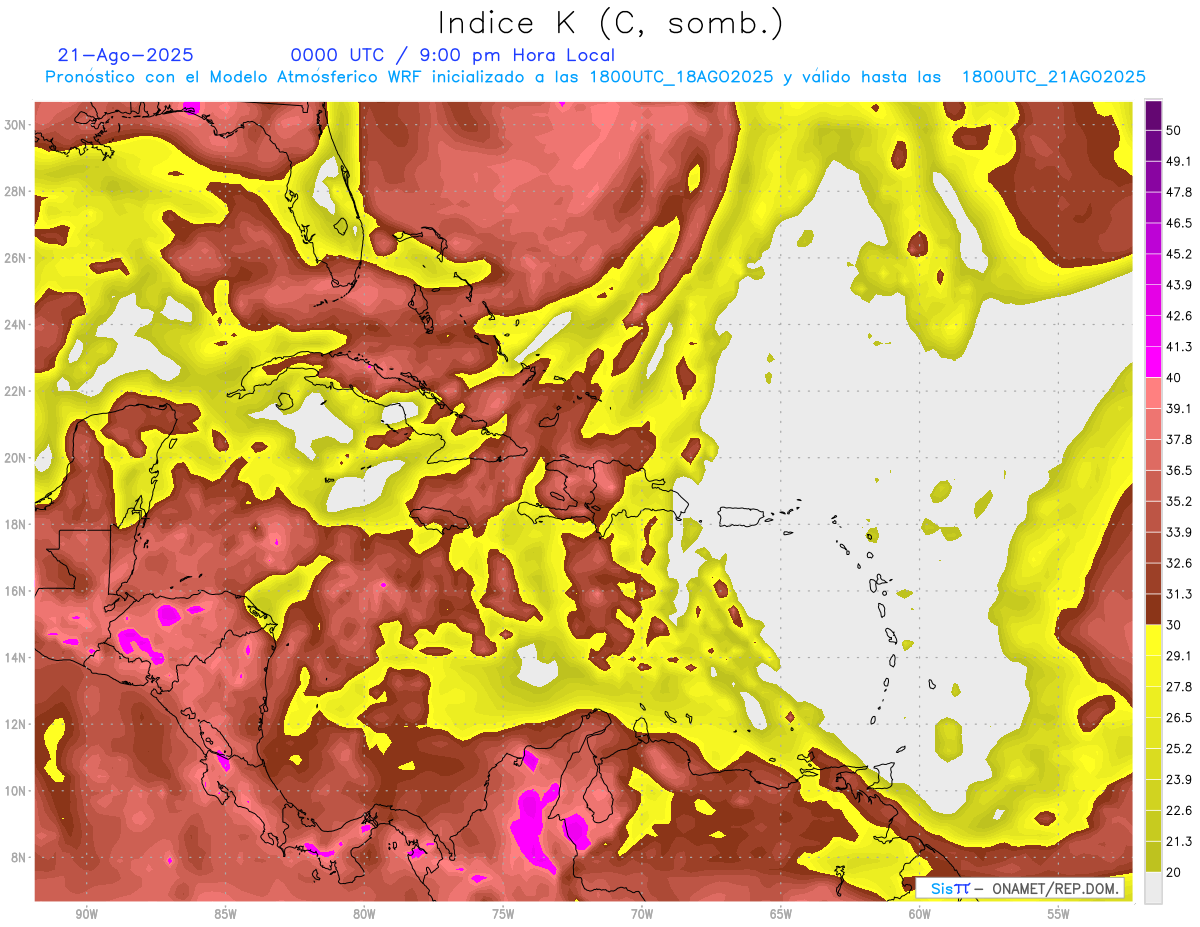Click the colorbar value '45.2'

1179,255
